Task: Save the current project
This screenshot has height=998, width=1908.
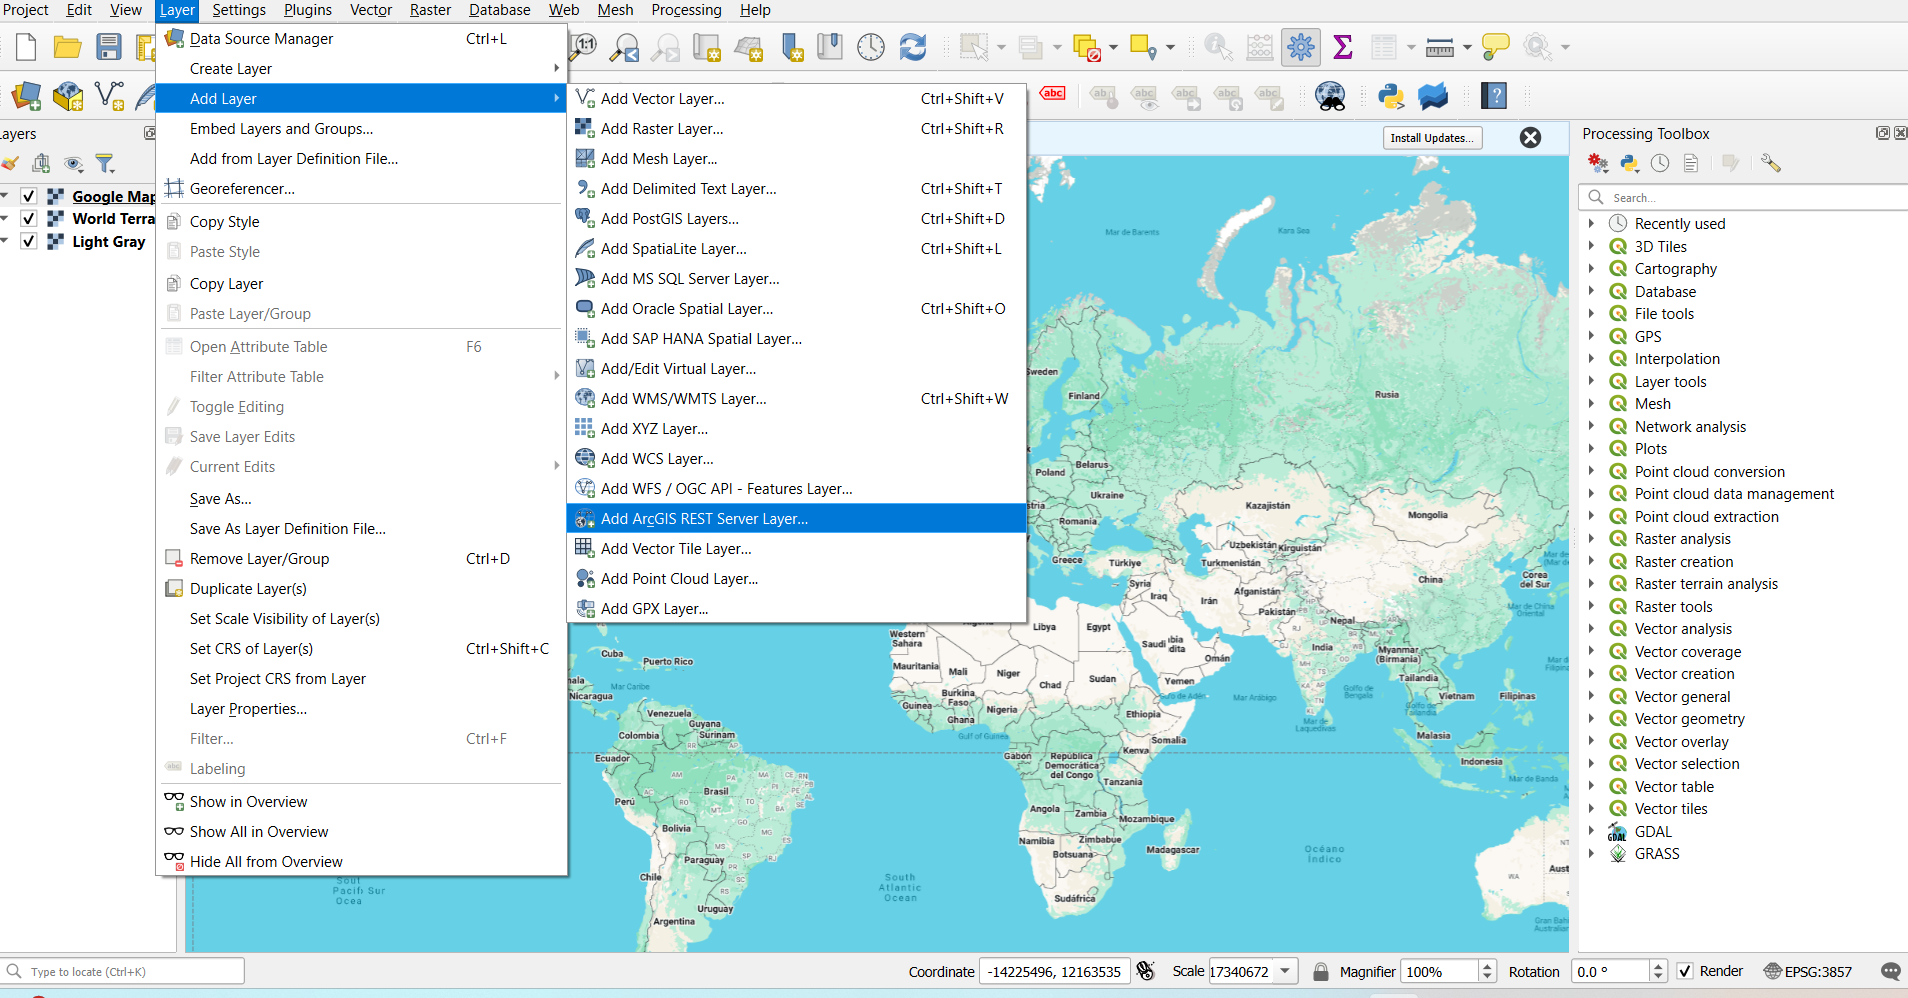Action: 109,46
